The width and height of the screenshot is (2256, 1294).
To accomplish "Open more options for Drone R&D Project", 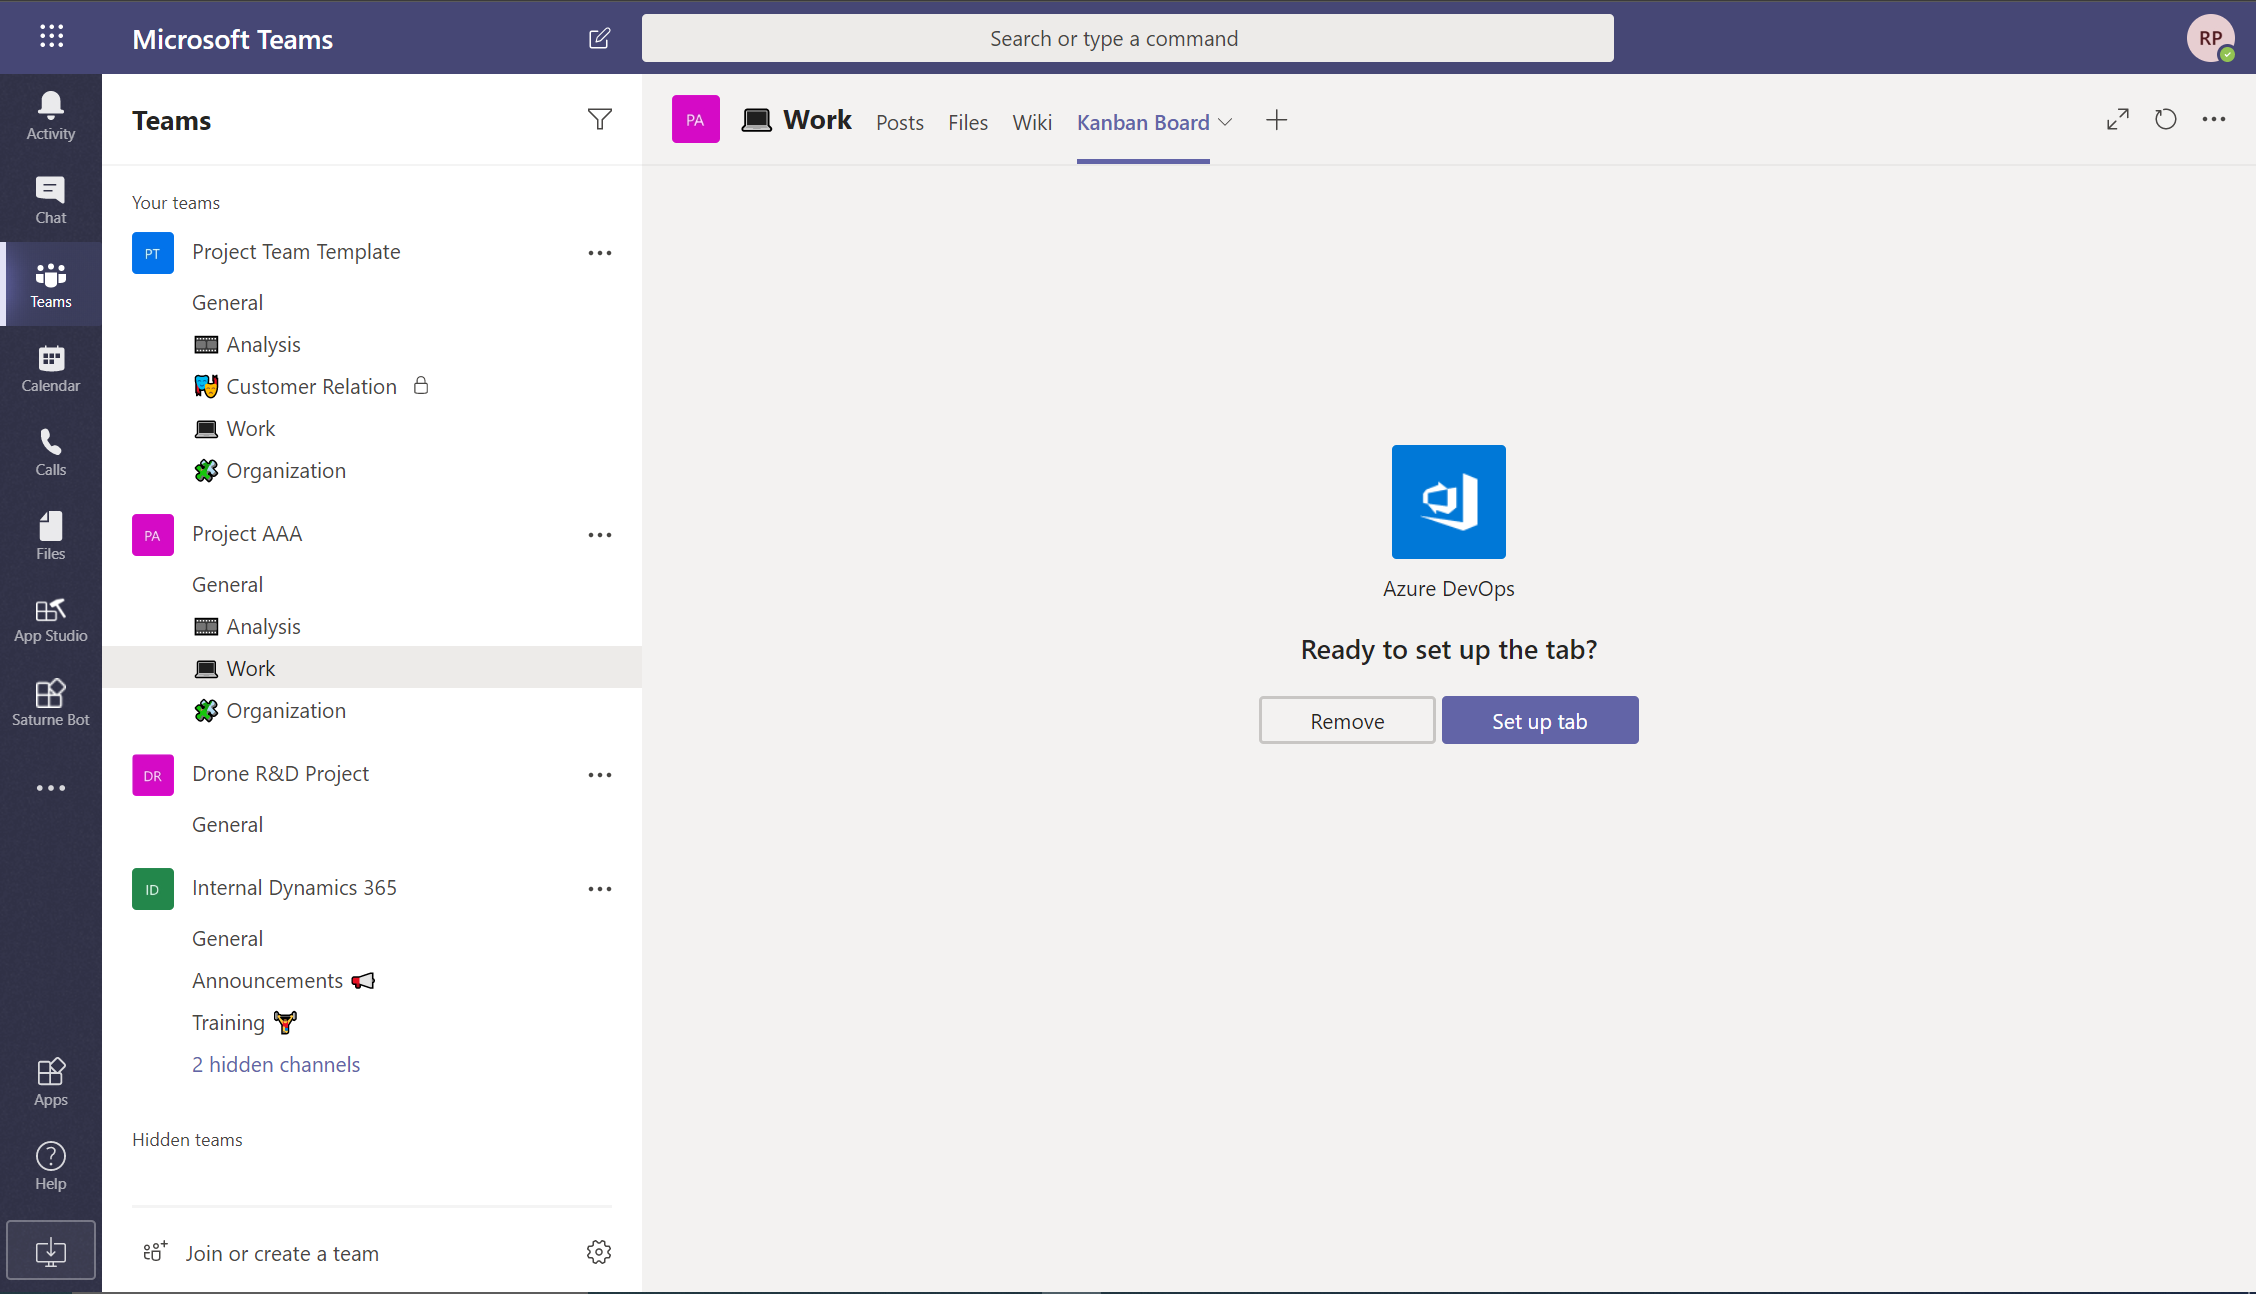I will coord(600,775).
